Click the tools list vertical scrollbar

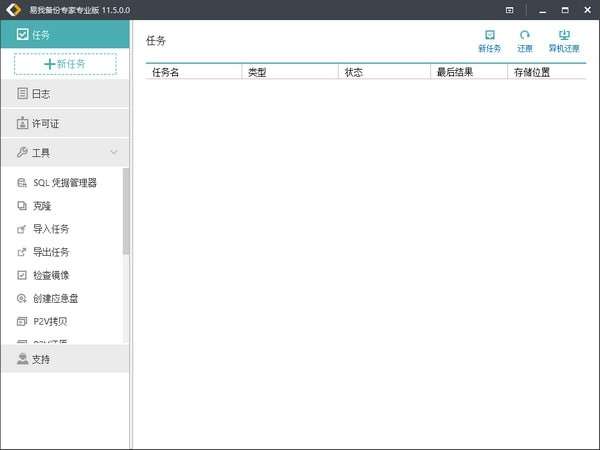[x=126, y=211]
